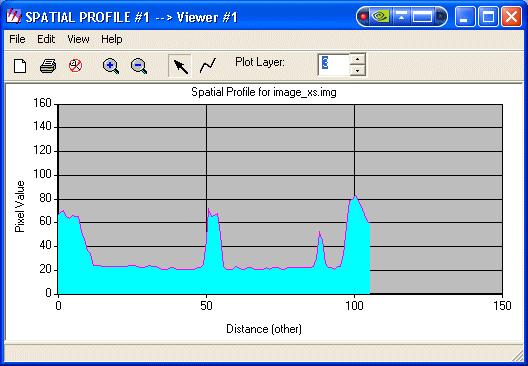The height and width of the screenshot is (366, 528).
Task: Select the arrow pointer tool
Action: tap(180, 66)
